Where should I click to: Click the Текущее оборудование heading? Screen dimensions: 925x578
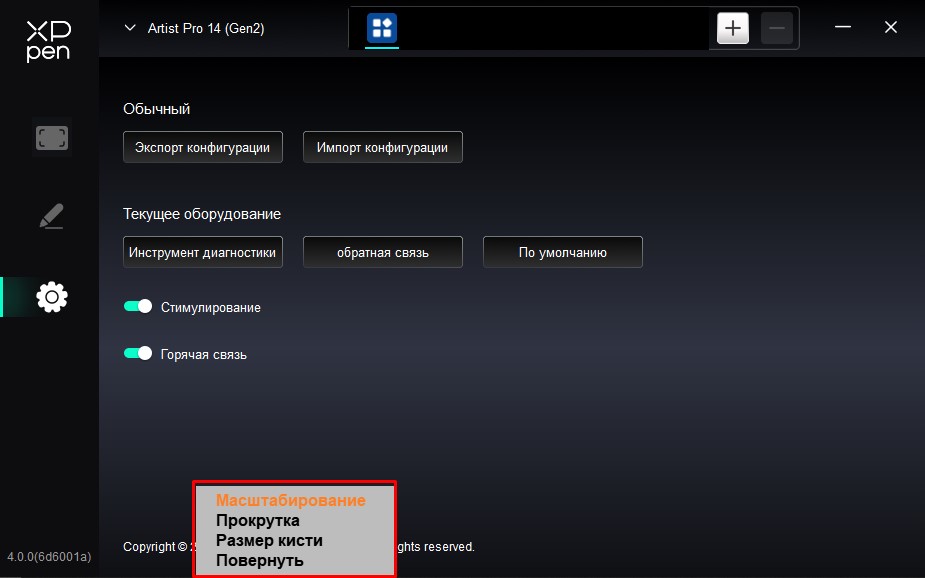point(202,214)
